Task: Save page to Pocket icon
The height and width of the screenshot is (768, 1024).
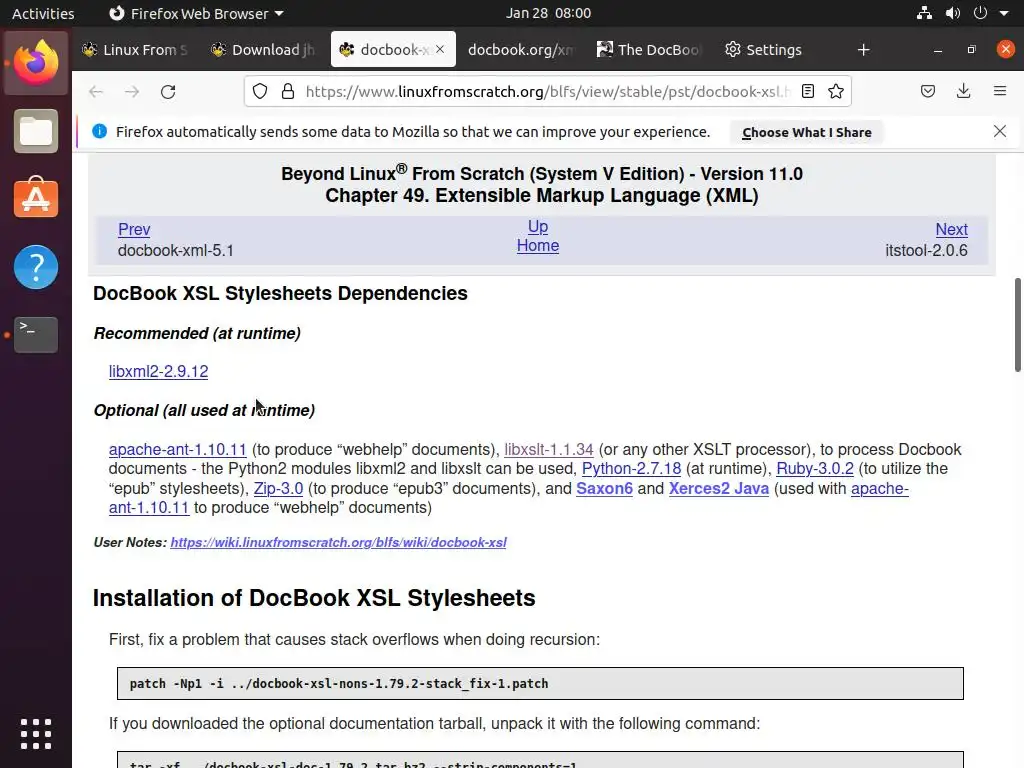Action: pos(928,91)
